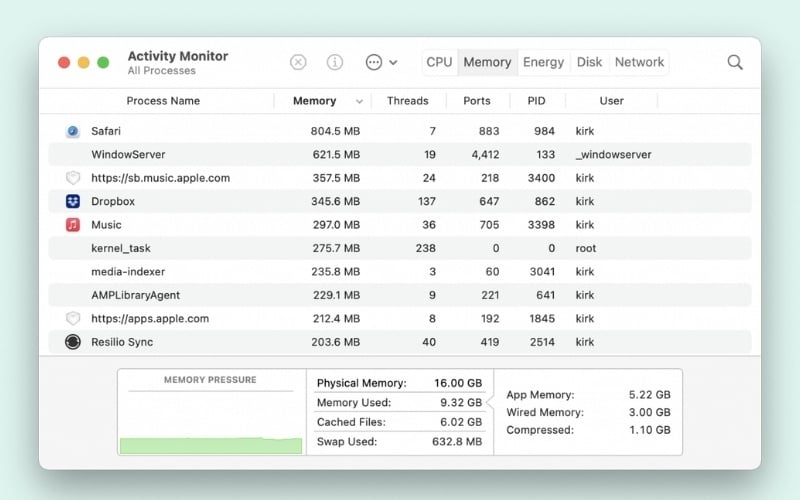
Task: Click the Memory Used 9.32 GB value
Action: [461, 403]
